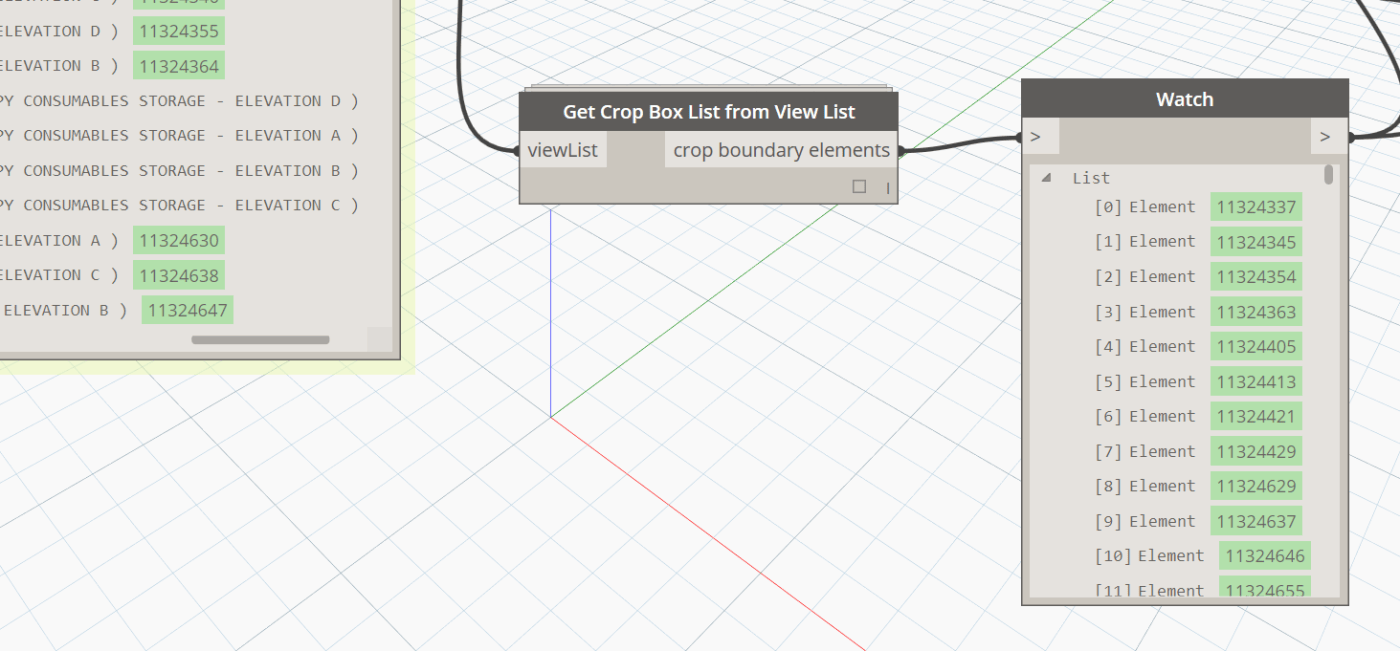Click element ID 11324630 in left list
Image resolution: width=1400 pixels, height=651 pixels.
tap(179, 240)
